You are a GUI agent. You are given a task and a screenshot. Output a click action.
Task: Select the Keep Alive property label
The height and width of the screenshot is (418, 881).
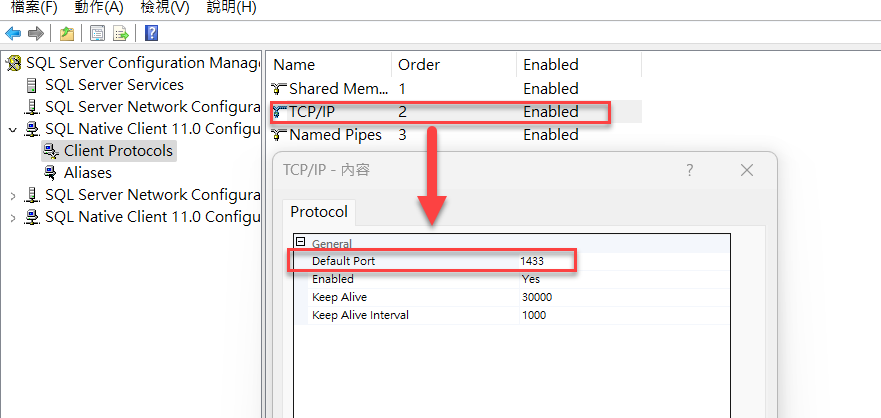pos(339,297)
